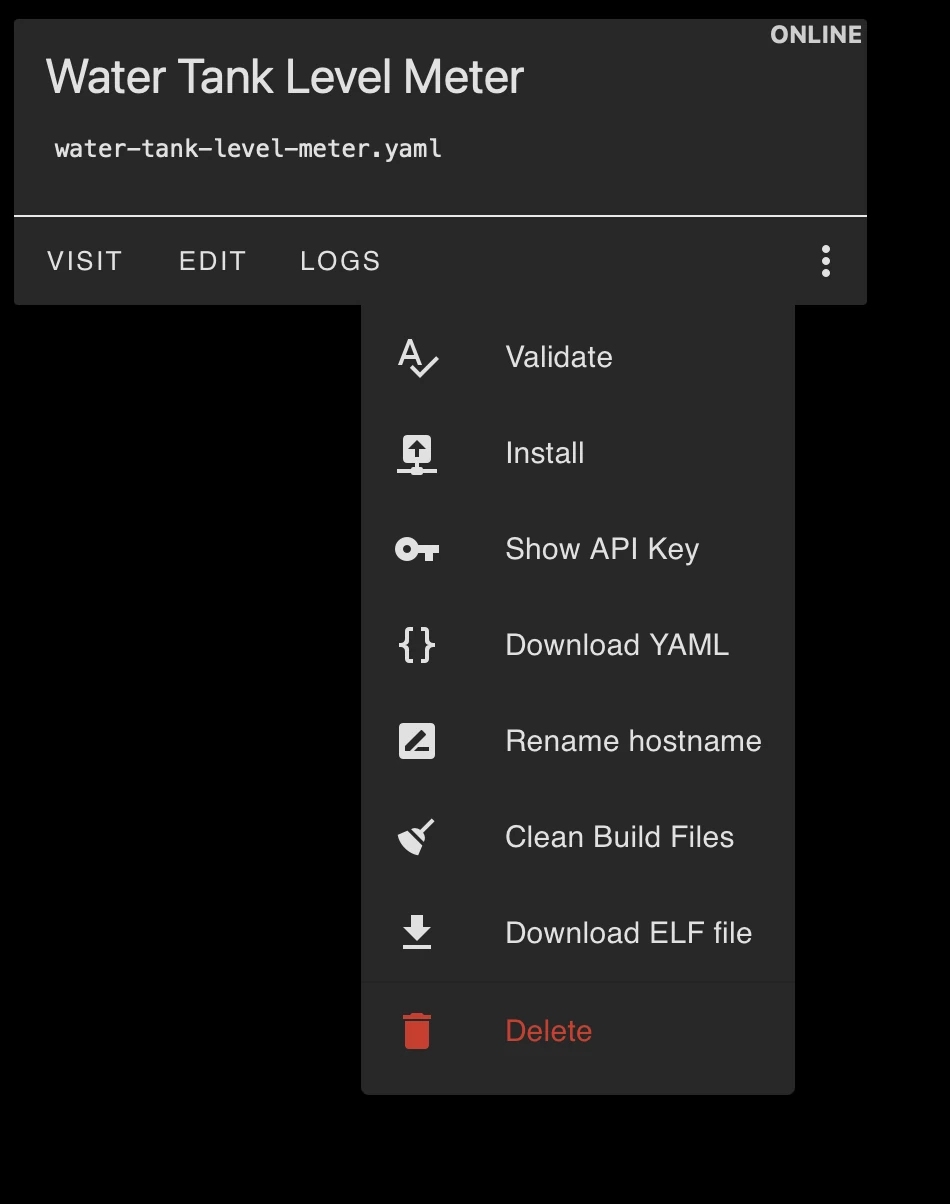Screen dimensions: 950x1204
Task: Choose Clean Build Files
Action: tap(619, 837)
